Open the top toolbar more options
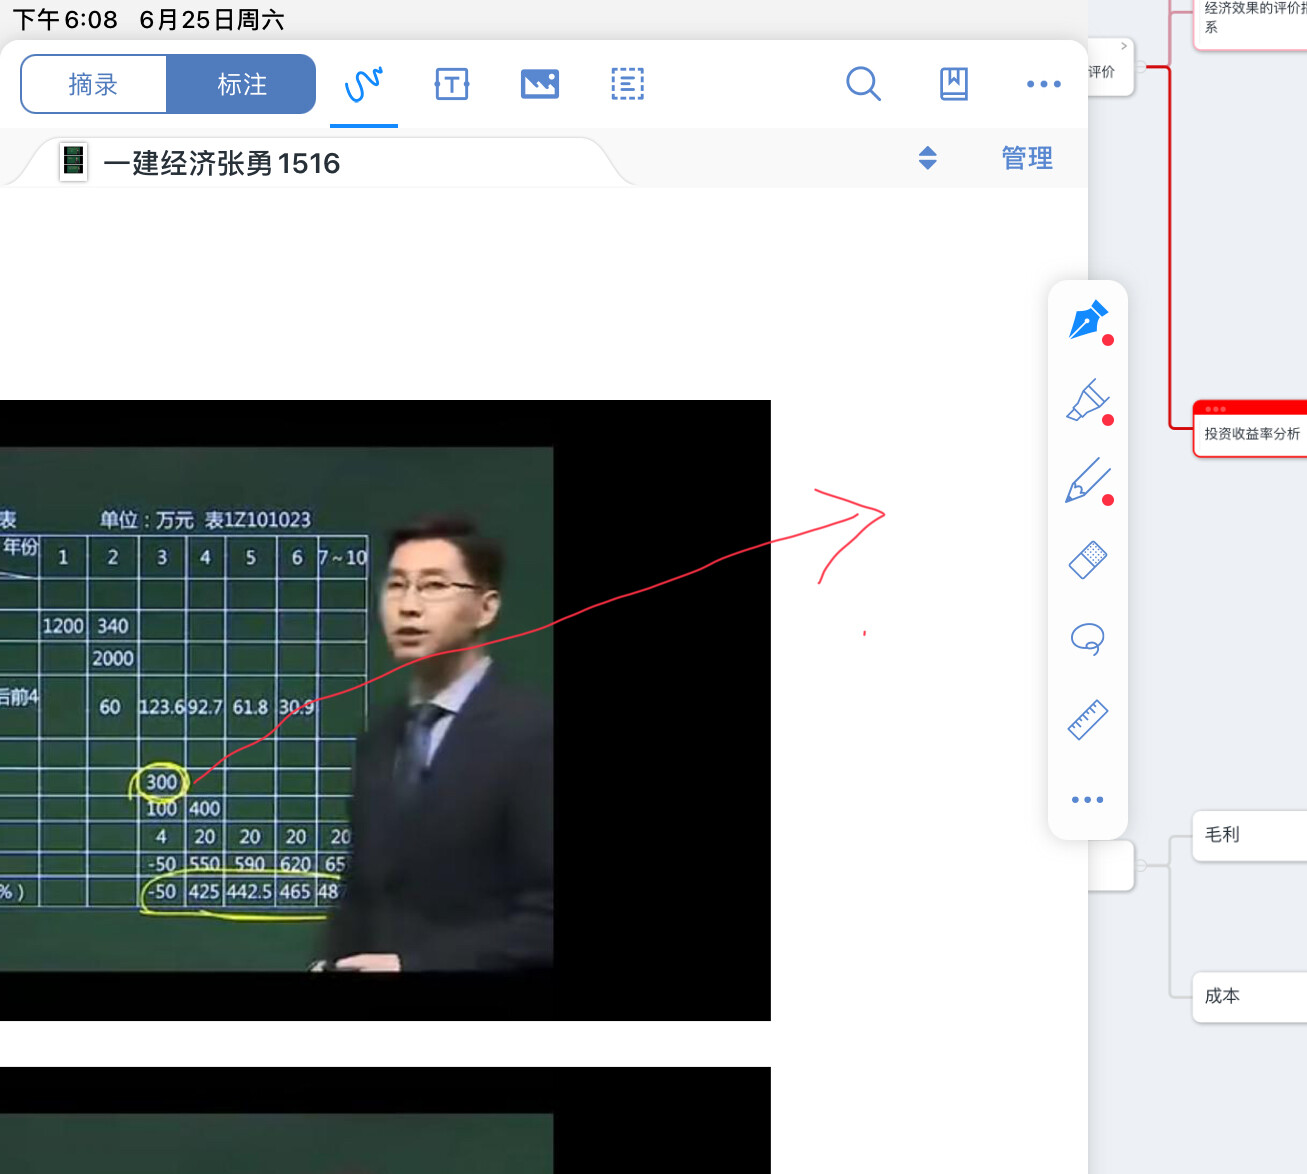1307x1174 pixels. coord(1044,84)
